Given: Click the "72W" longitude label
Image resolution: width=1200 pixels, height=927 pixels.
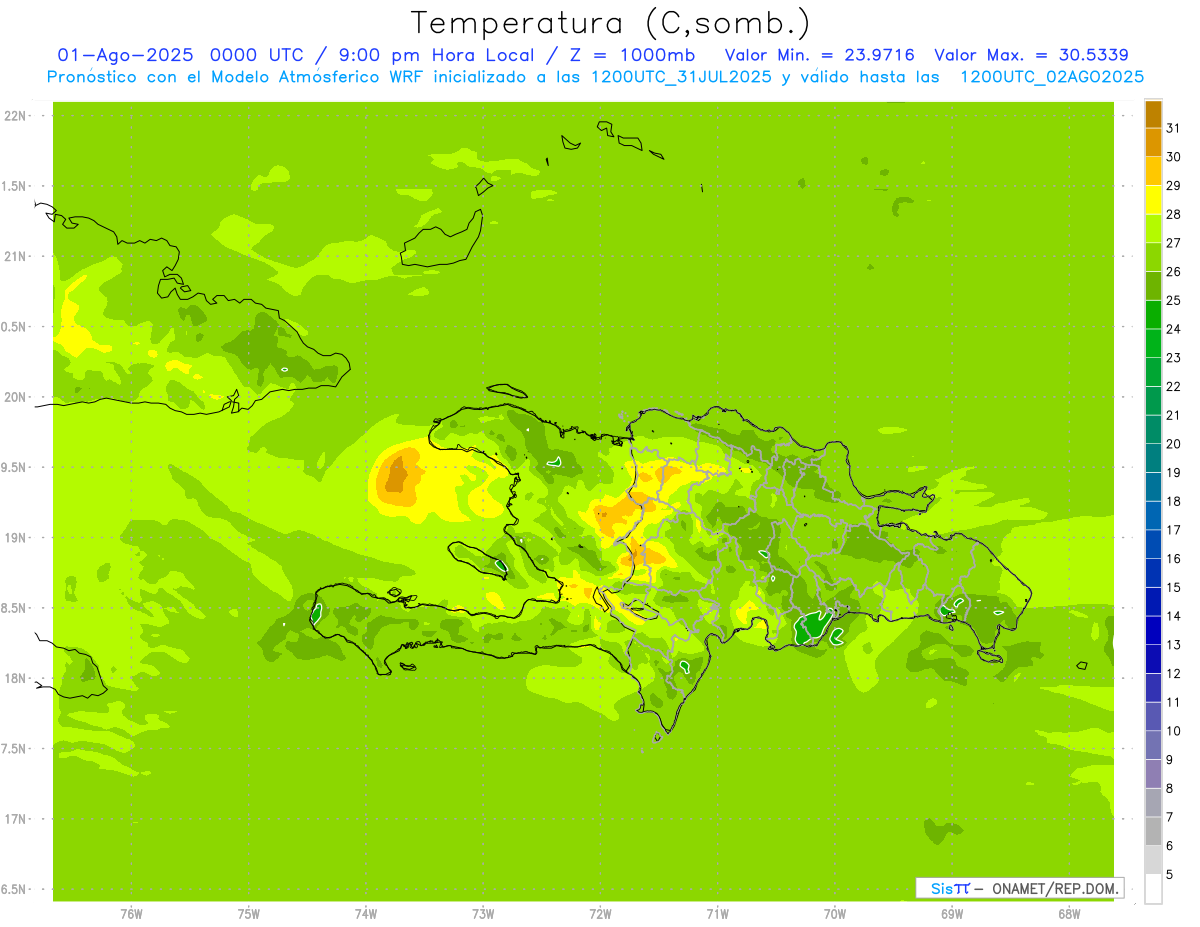Looking at the screenshot, I should click(600, 913).
